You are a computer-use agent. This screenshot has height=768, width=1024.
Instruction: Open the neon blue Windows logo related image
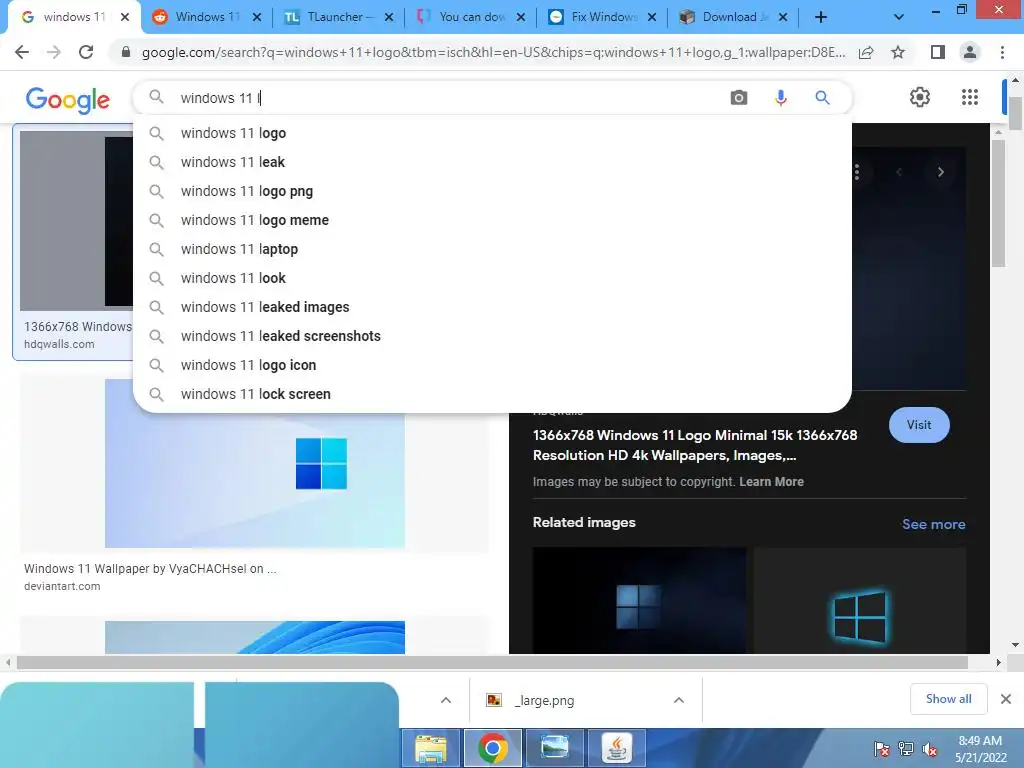point(859,600)
